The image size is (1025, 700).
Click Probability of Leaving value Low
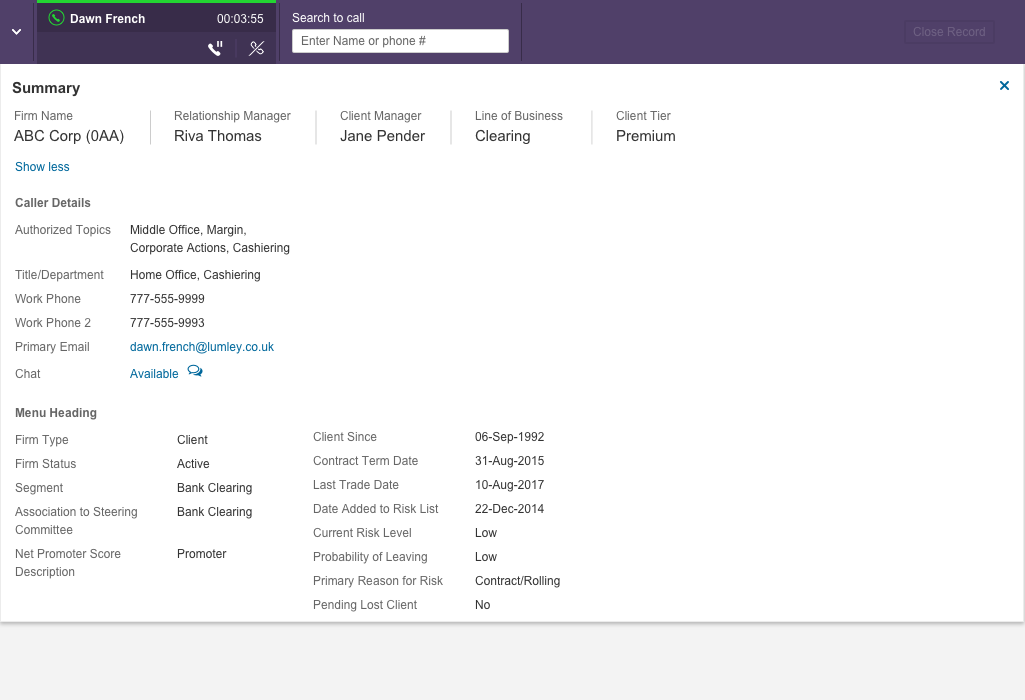coord(486,558)
